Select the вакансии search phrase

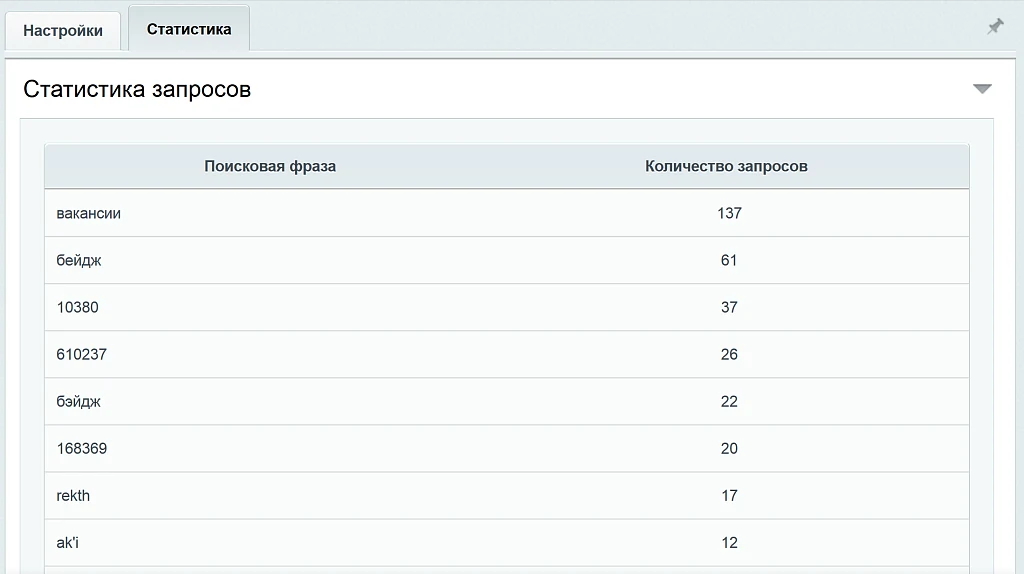[88, 214]
